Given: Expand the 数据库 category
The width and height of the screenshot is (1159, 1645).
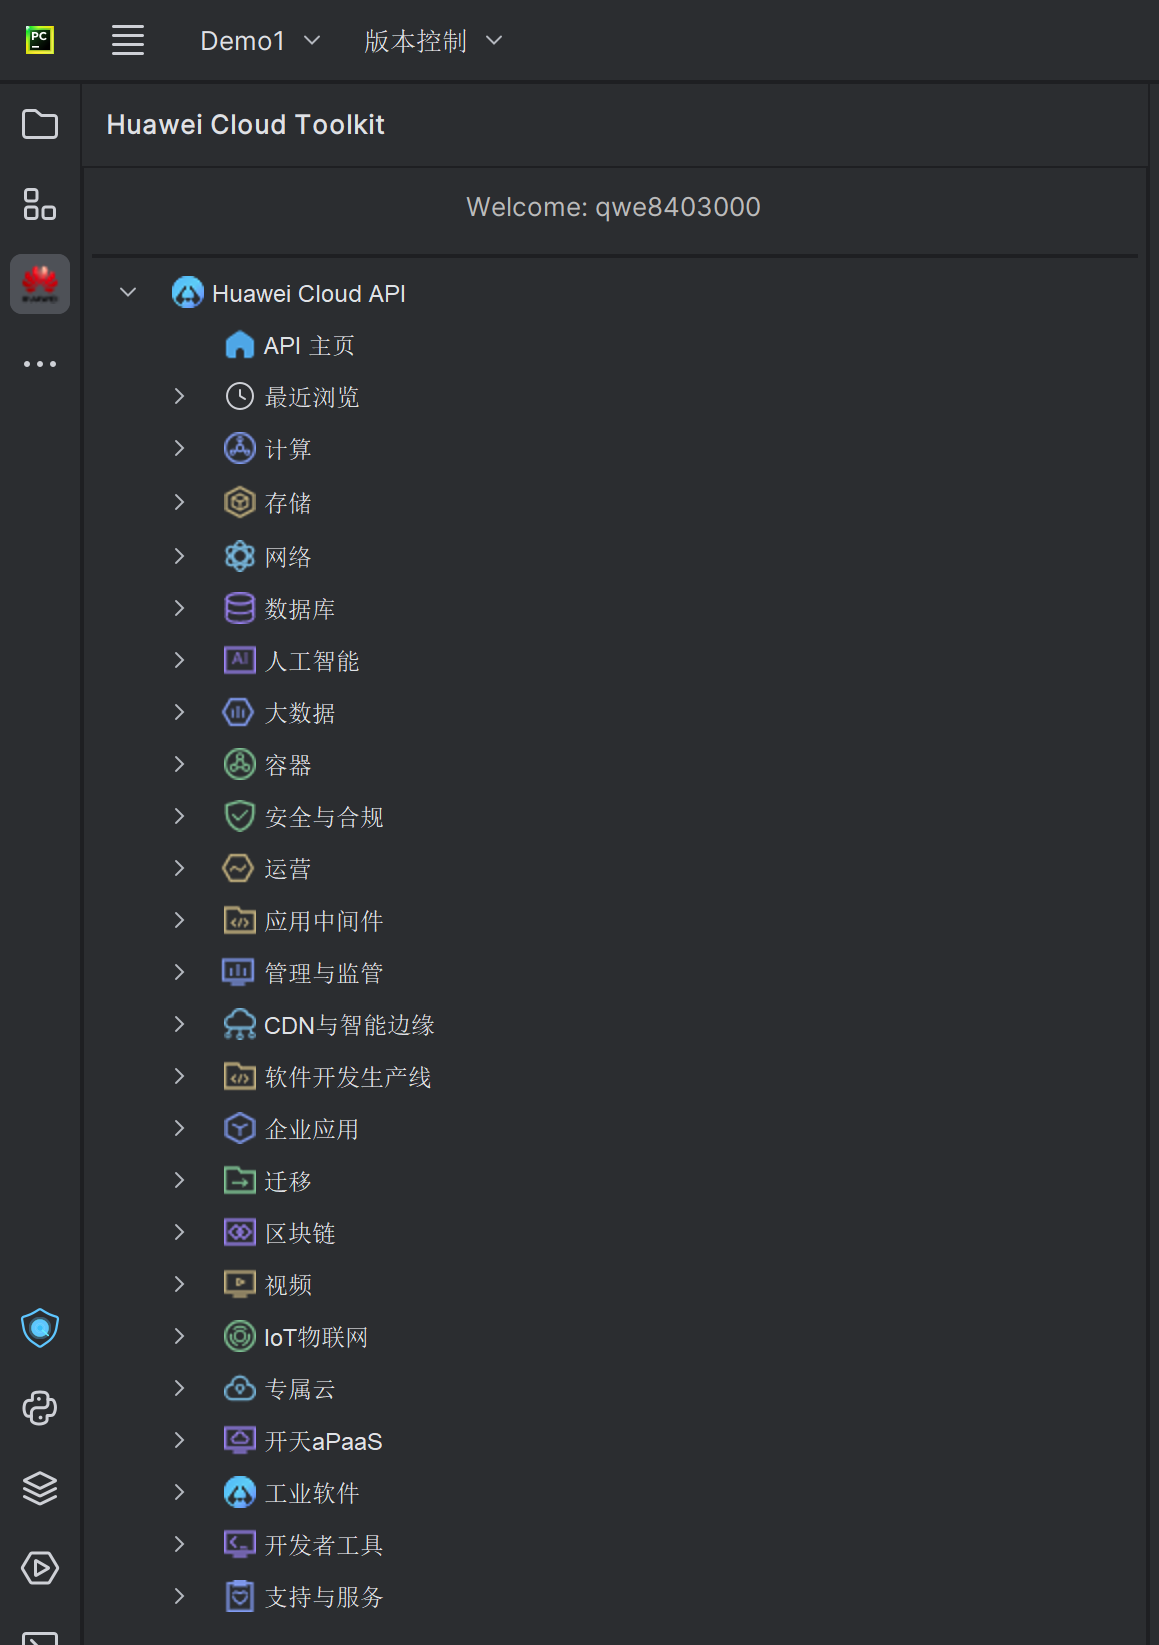Looking at the screenshot, I should [x=179, y=608].
